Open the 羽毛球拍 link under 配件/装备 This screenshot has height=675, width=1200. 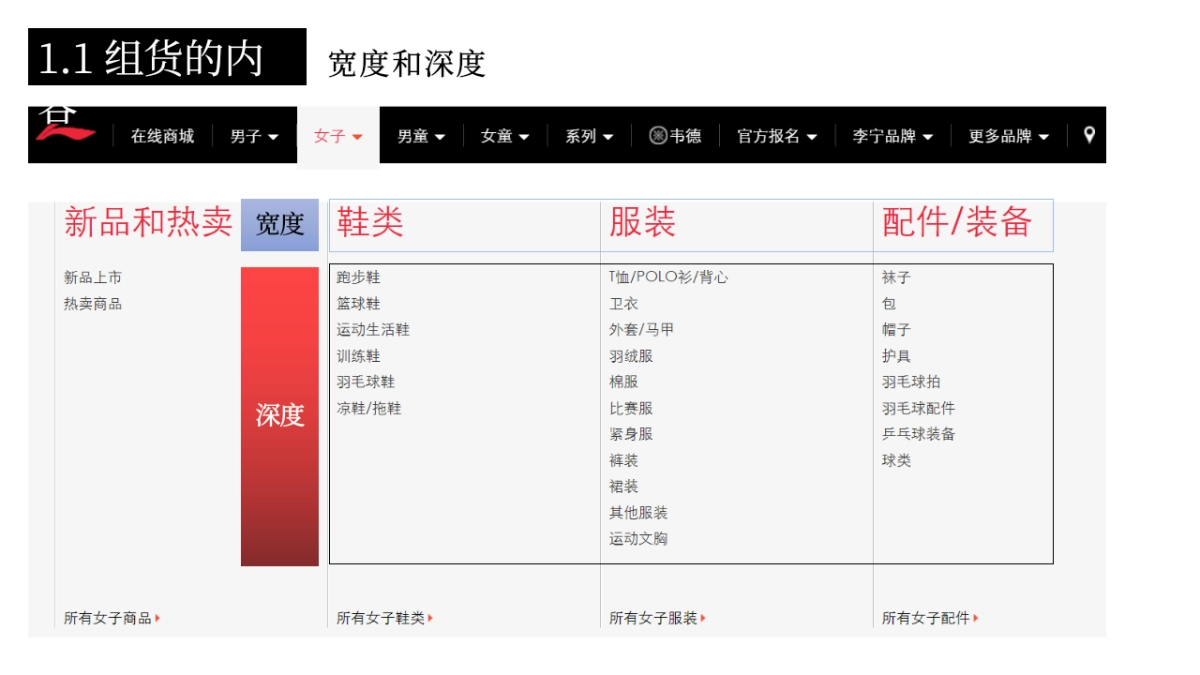click(910, 380)
